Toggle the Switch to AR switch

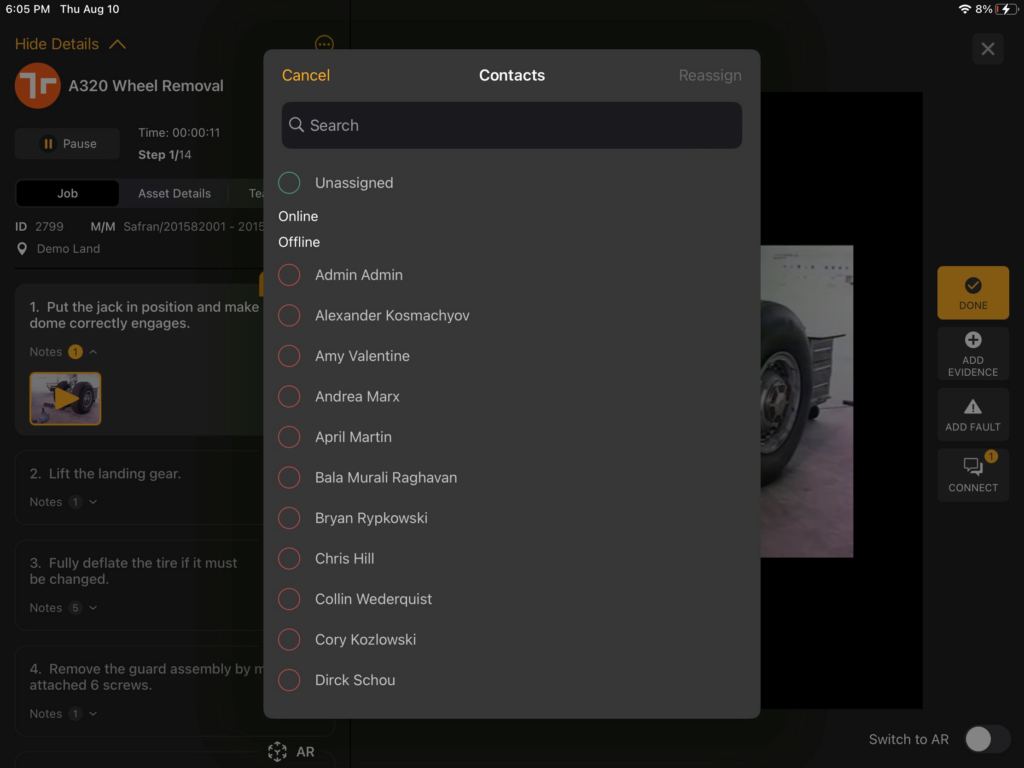coord(987,739)
